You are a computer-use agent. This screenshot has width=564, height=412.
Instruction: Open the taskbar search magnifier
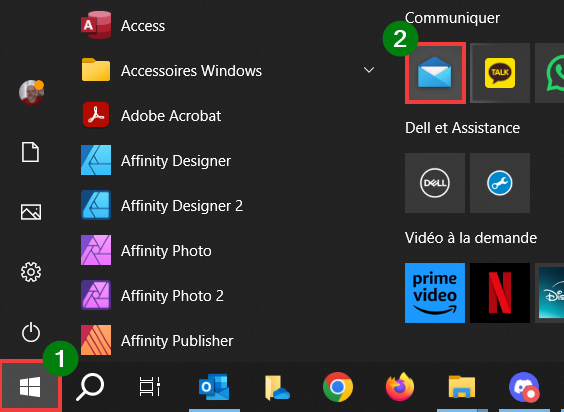click(x=90, y=387)
